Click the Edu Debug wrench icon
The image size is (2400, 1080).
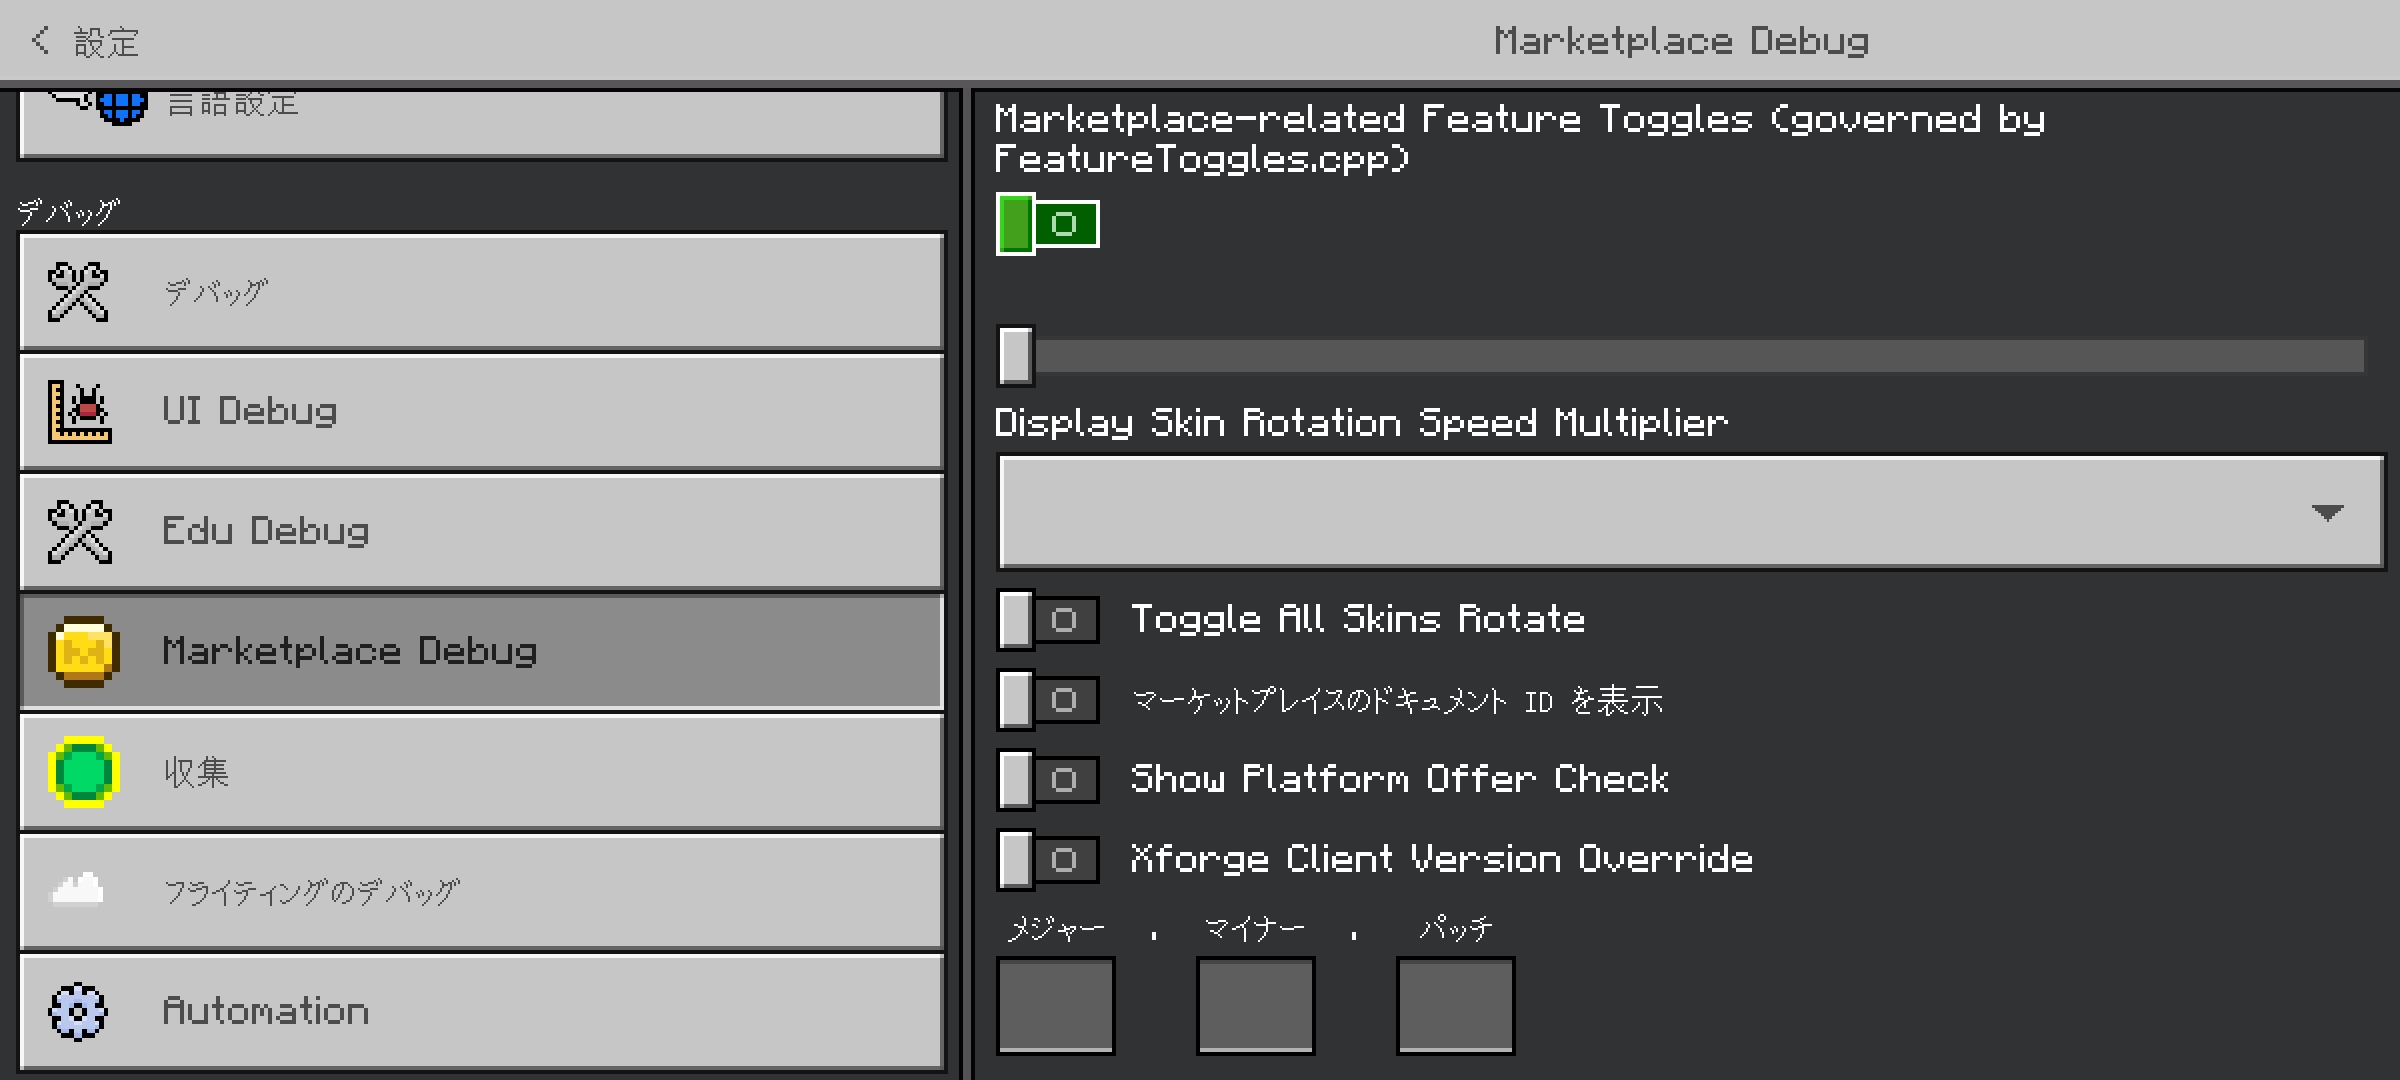(79, 532)
